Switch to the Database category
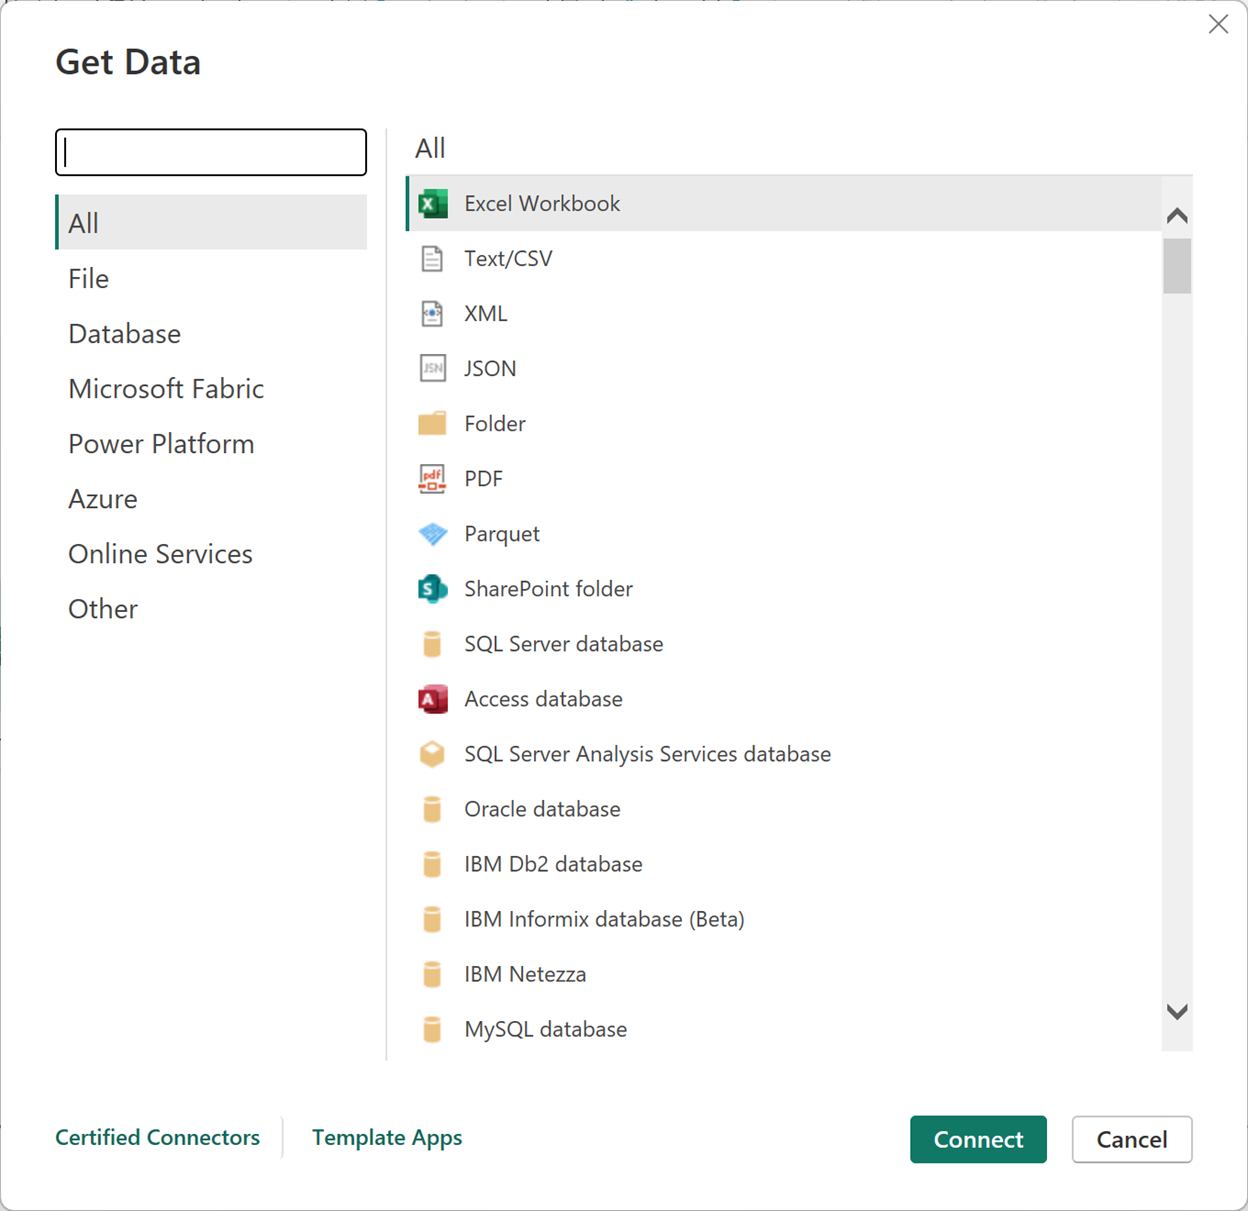Image resolution: width=1248 pixels, height=1211 pixels. [x=124, y=334]
